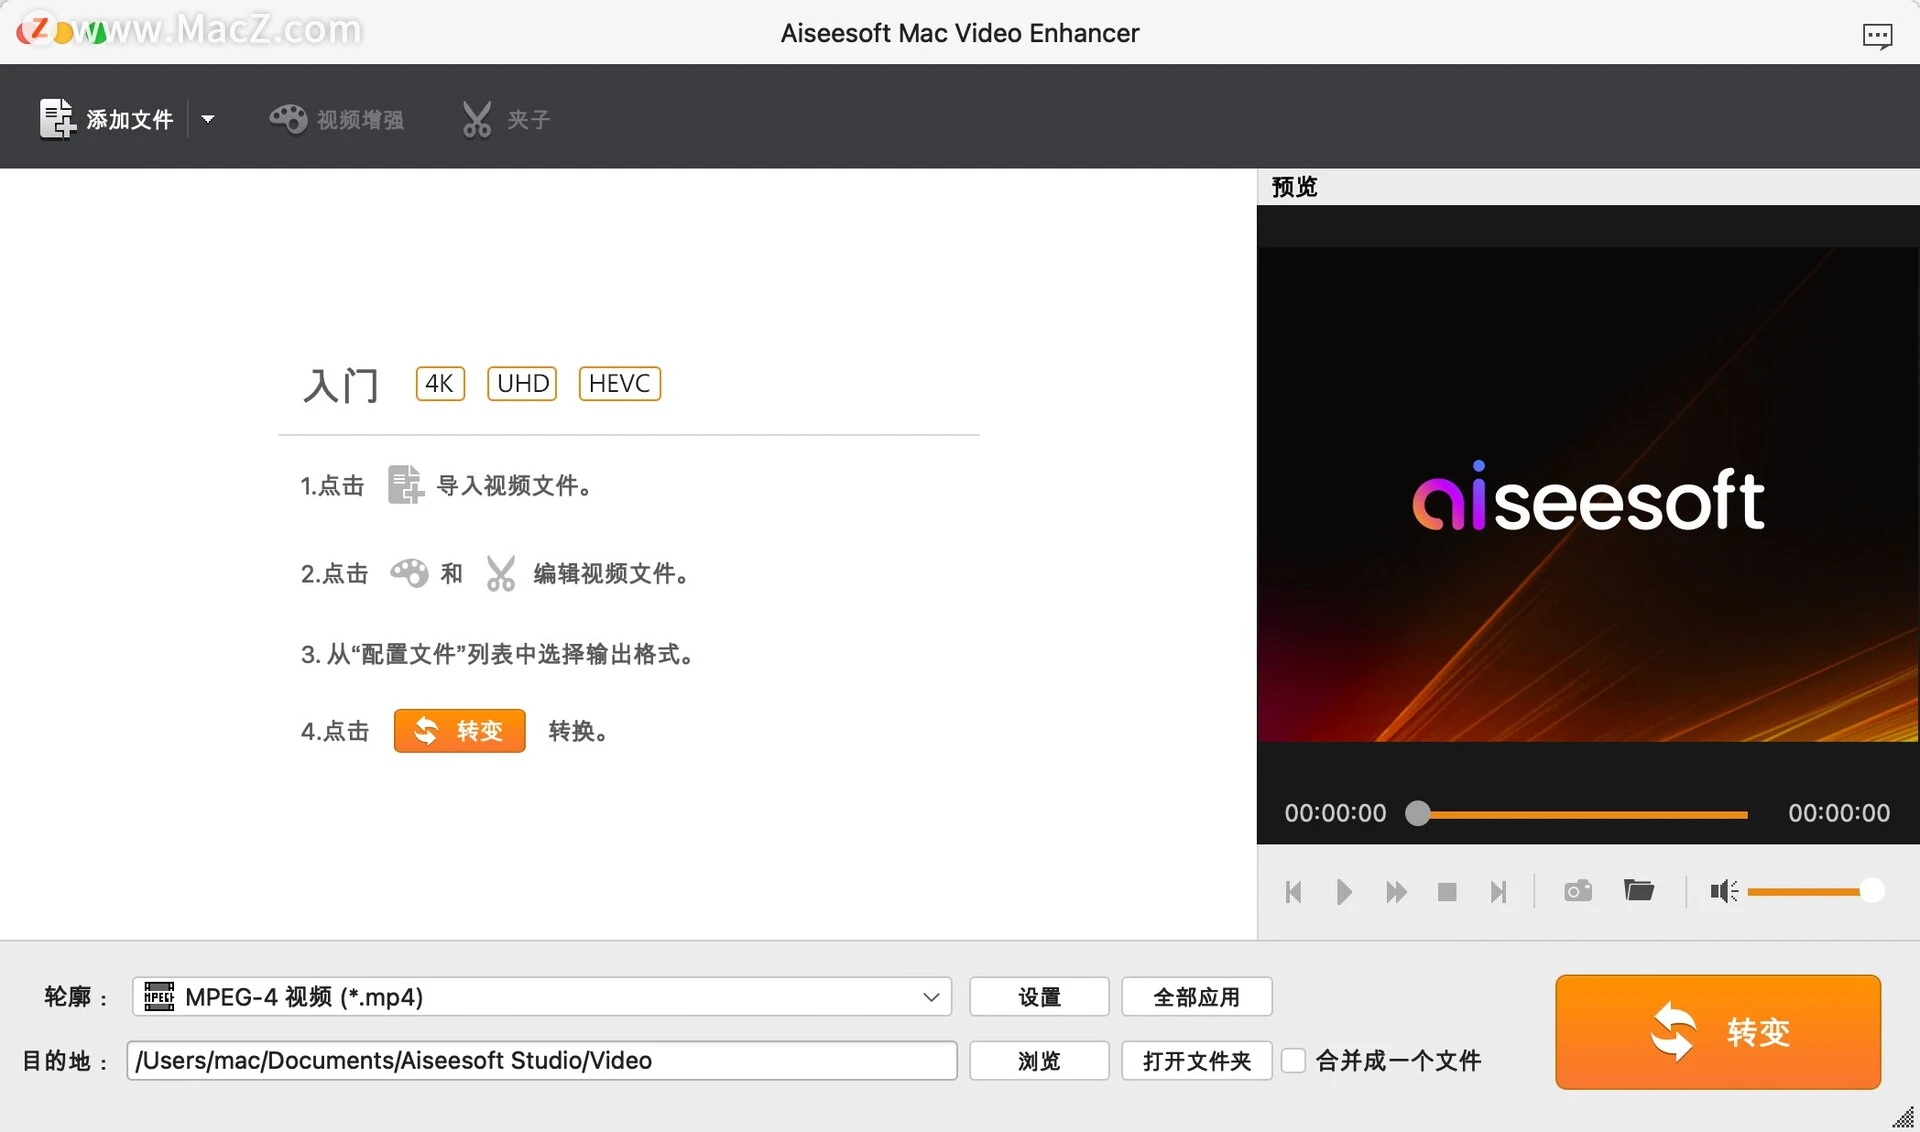
Task: Click the 浏览 browse button
Action: [x=1039, y=1060]
